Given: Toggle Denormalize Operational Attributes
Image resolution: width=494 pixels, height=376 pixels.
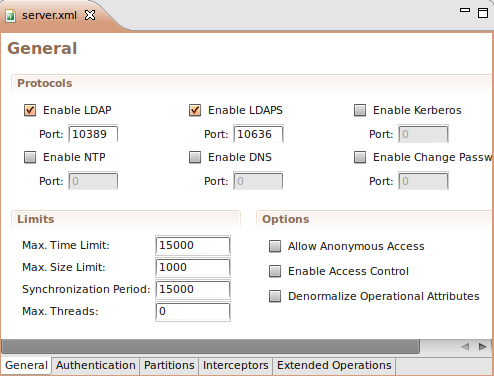Looking at the screenshot, I should click(275, 296).
